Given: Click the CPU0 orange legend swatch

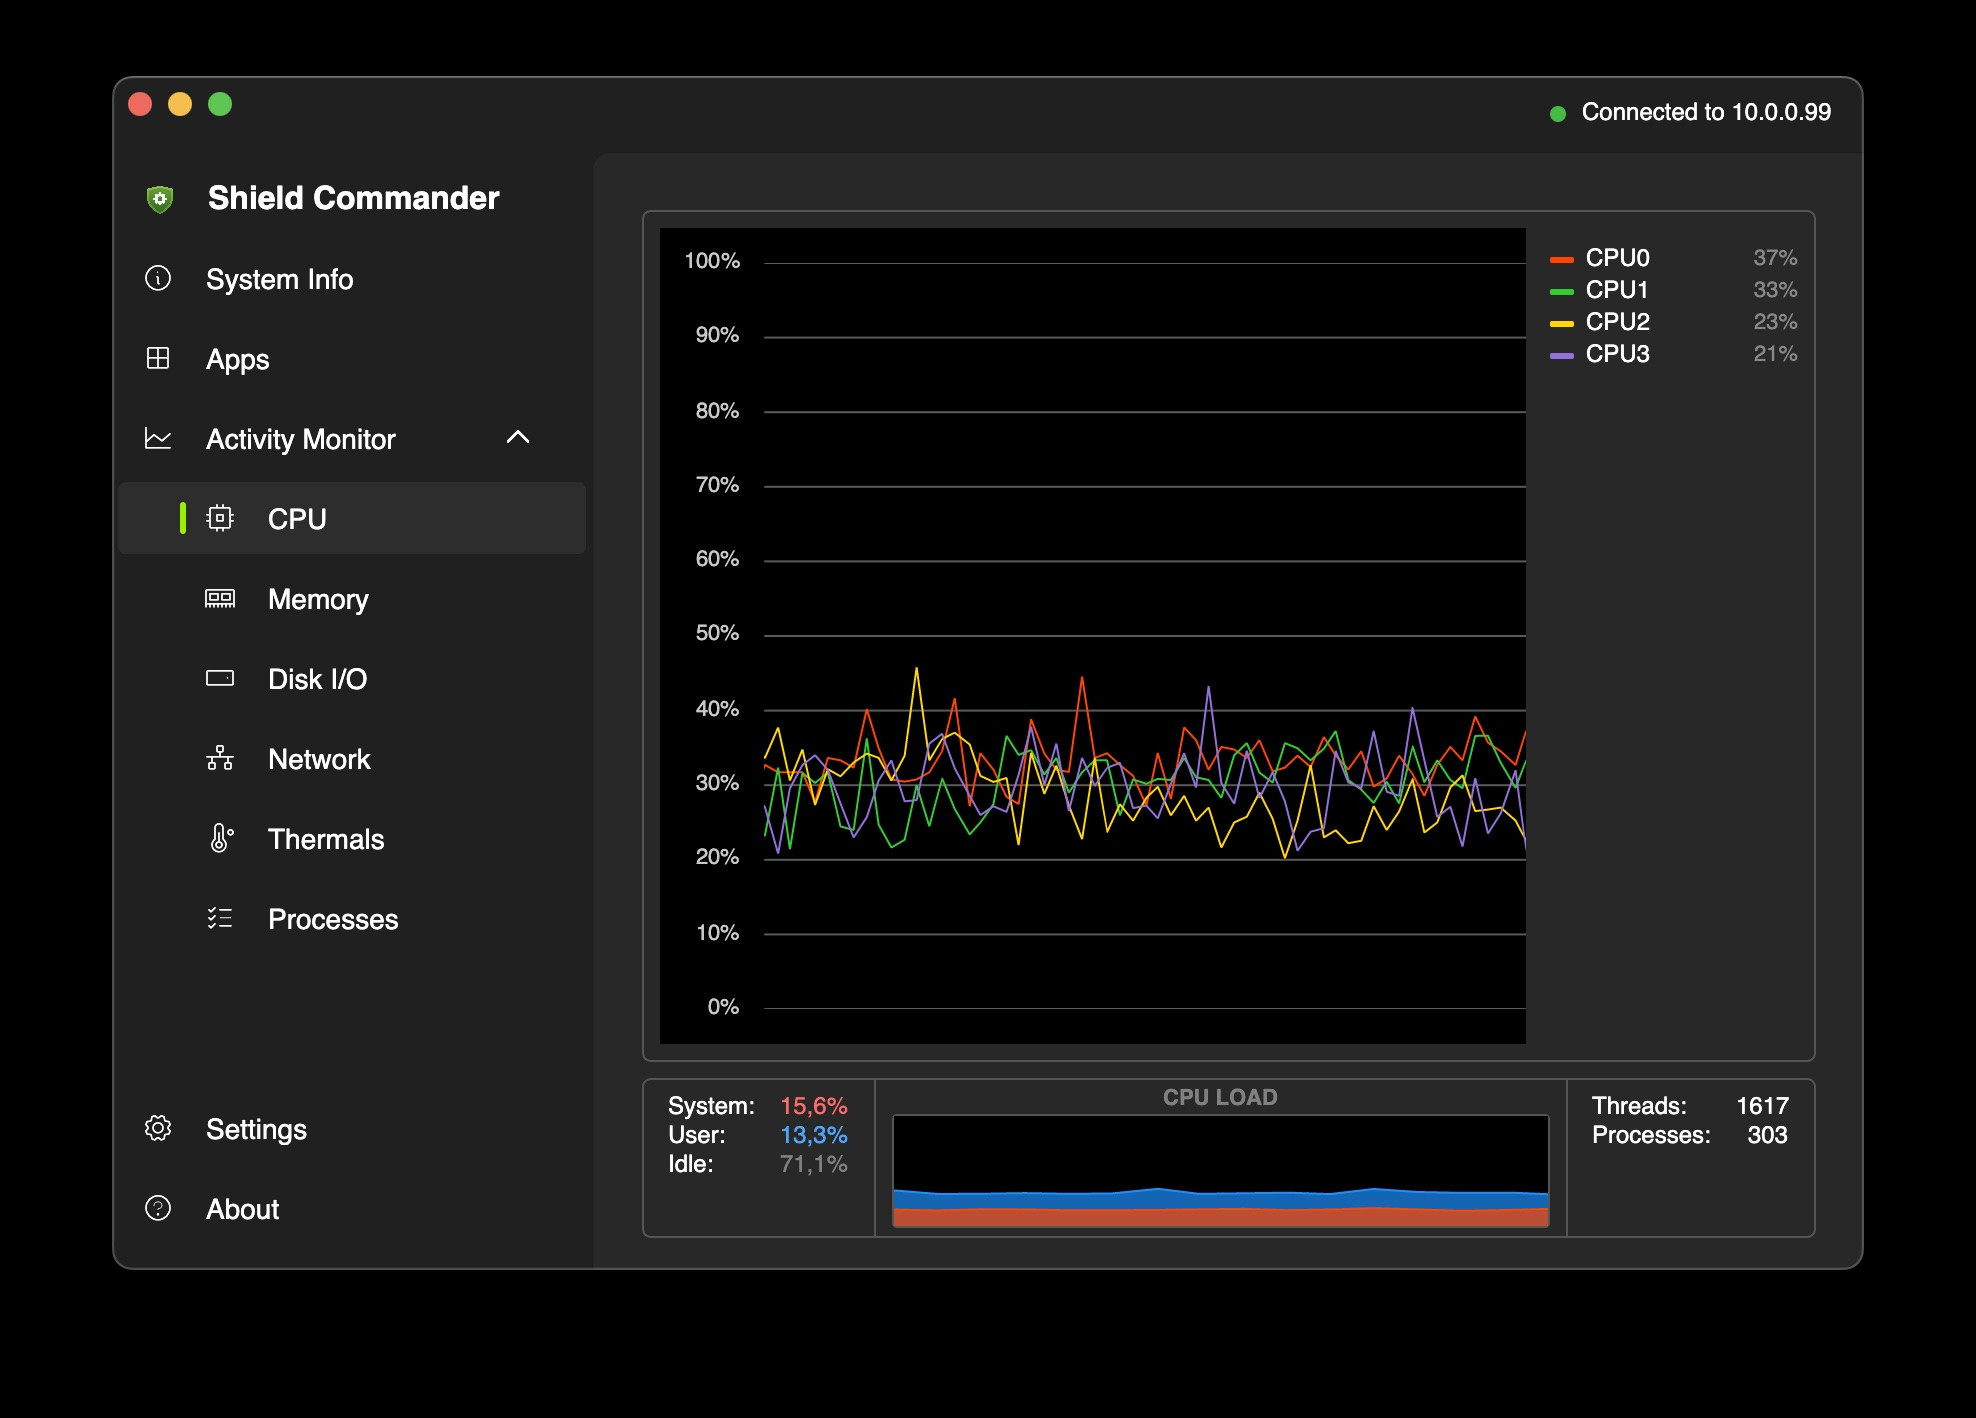Looking at the screenshot, I should (x=1561, y=259).
